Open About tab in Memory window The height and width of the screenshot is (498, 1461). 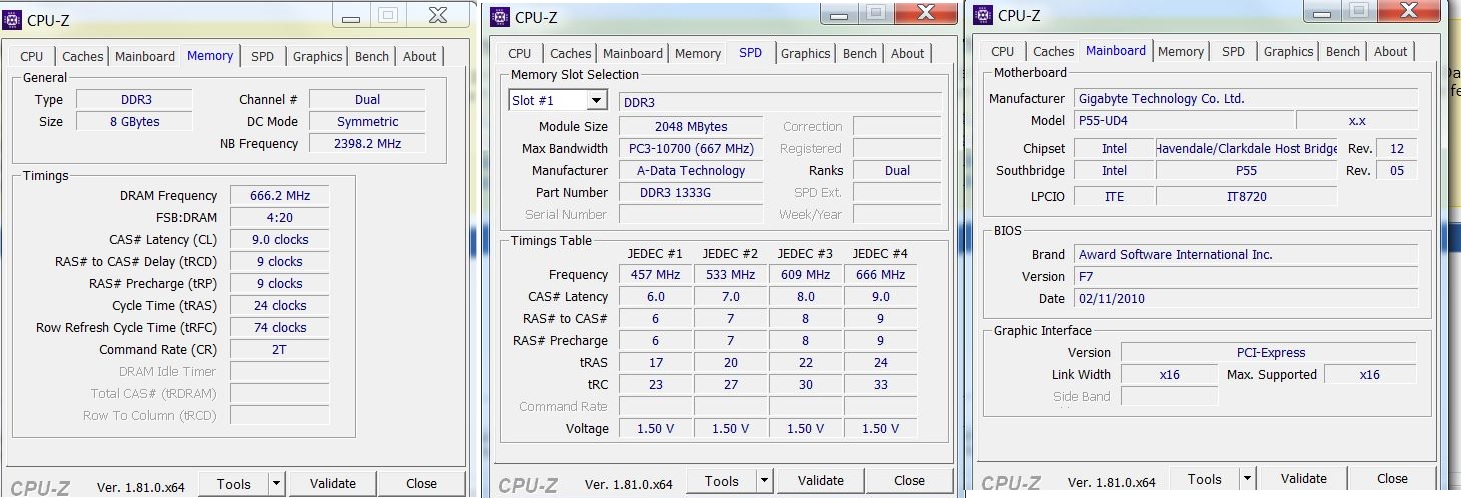(420, 57)
